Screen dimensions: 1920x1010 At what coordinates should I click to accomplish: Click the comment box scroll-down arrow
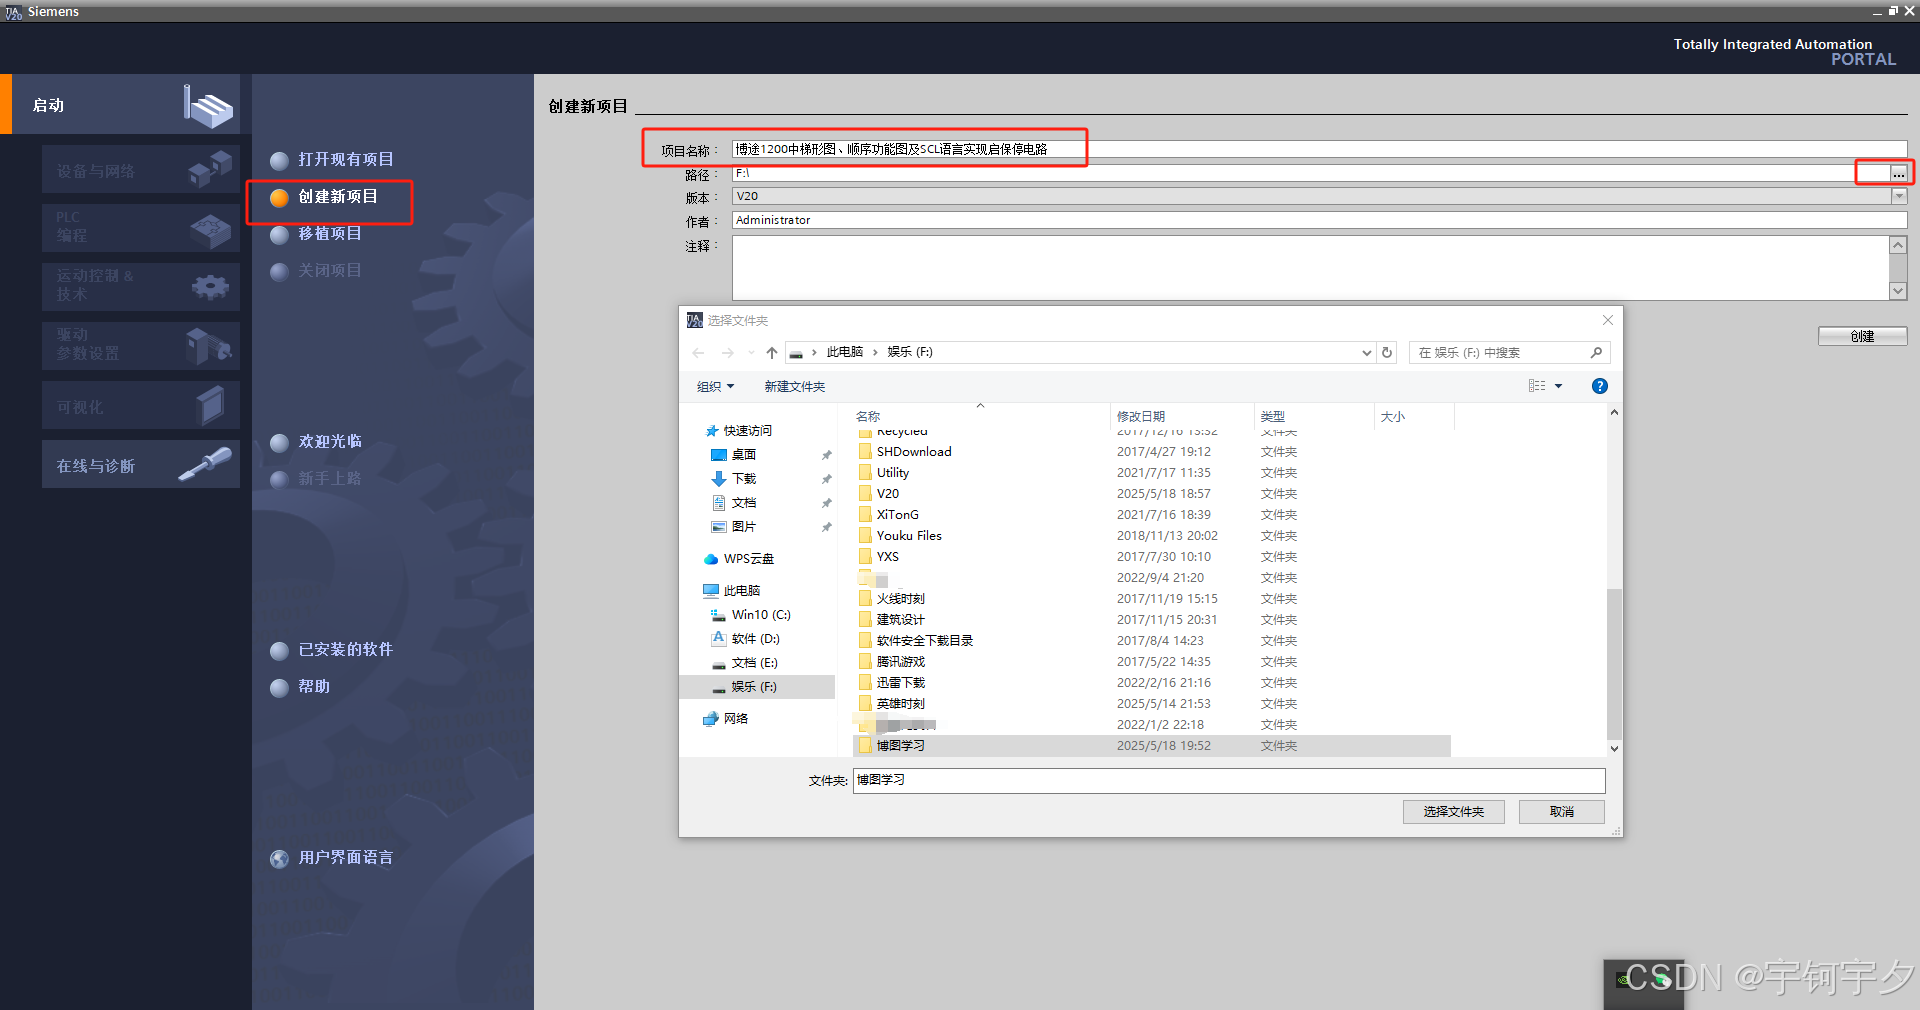tap(1898, 291)
